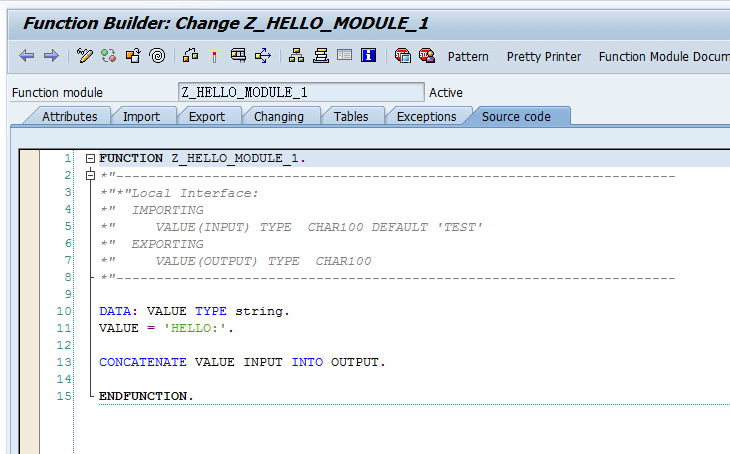Image resolution: width=730 pixels, height=454 pixels.
Task: Collapse the FUNCTION Z_HELLO_MODULE_1 code block
Action: [x=91, y=158]
